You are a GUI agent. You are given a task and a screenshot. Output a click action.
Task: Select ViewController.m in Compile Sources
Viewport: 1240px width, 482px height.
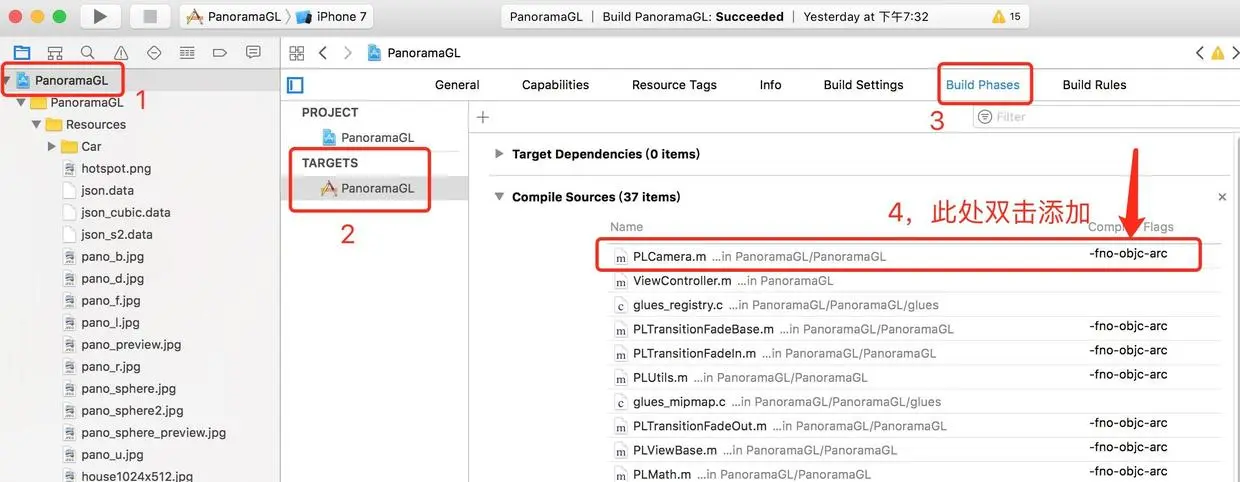click(x=915, y=281)
